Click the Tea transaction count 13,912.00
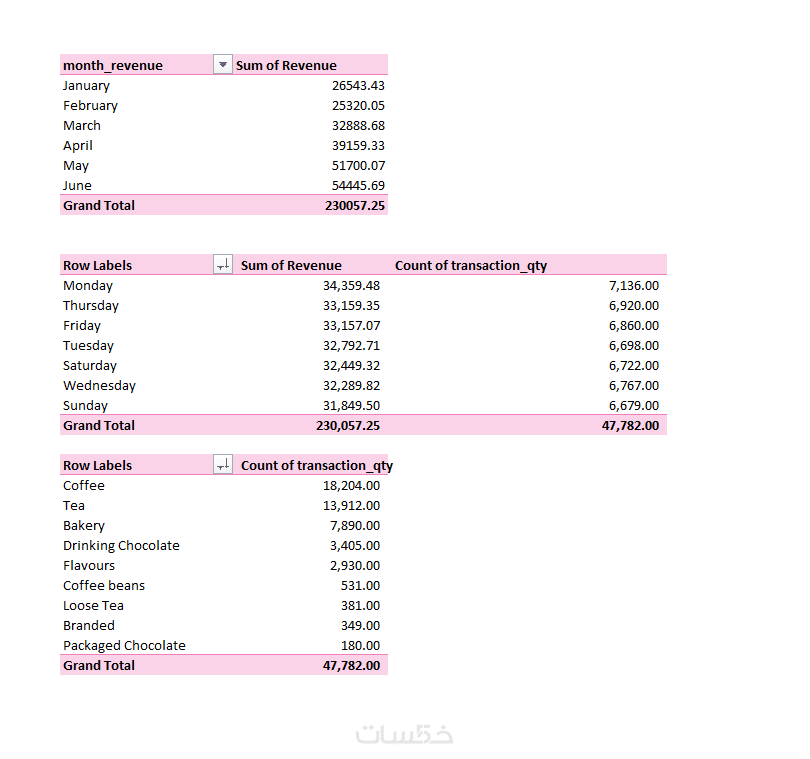The height and width of the screenshot is (759, 810). point(351,505)
